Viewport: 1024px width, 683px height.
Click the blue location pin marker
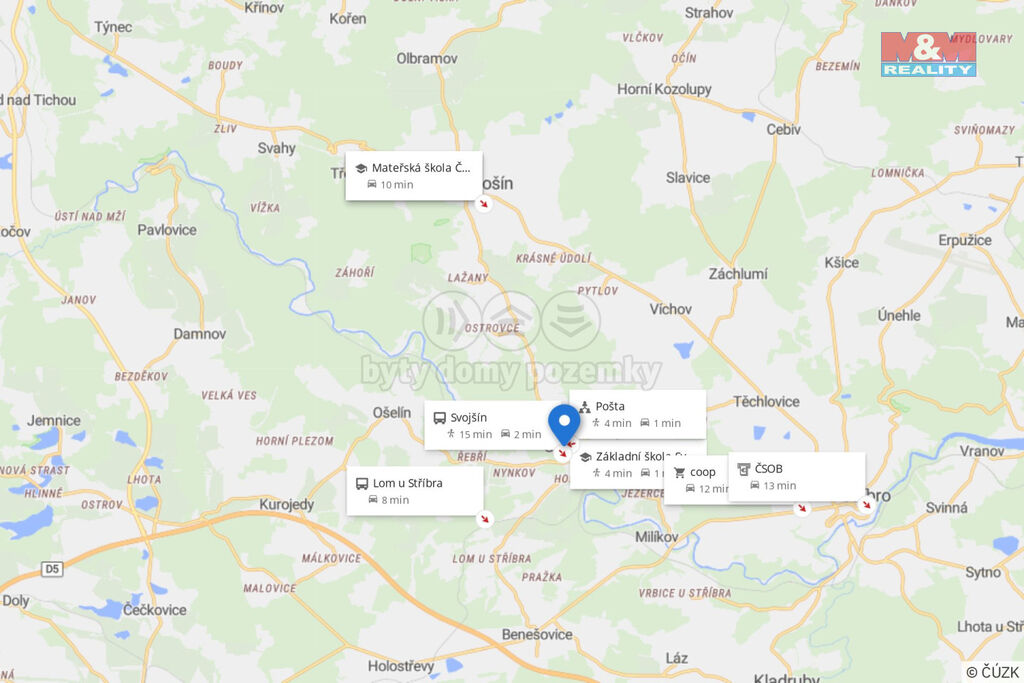pyautogui.click(x=564, y=424)
